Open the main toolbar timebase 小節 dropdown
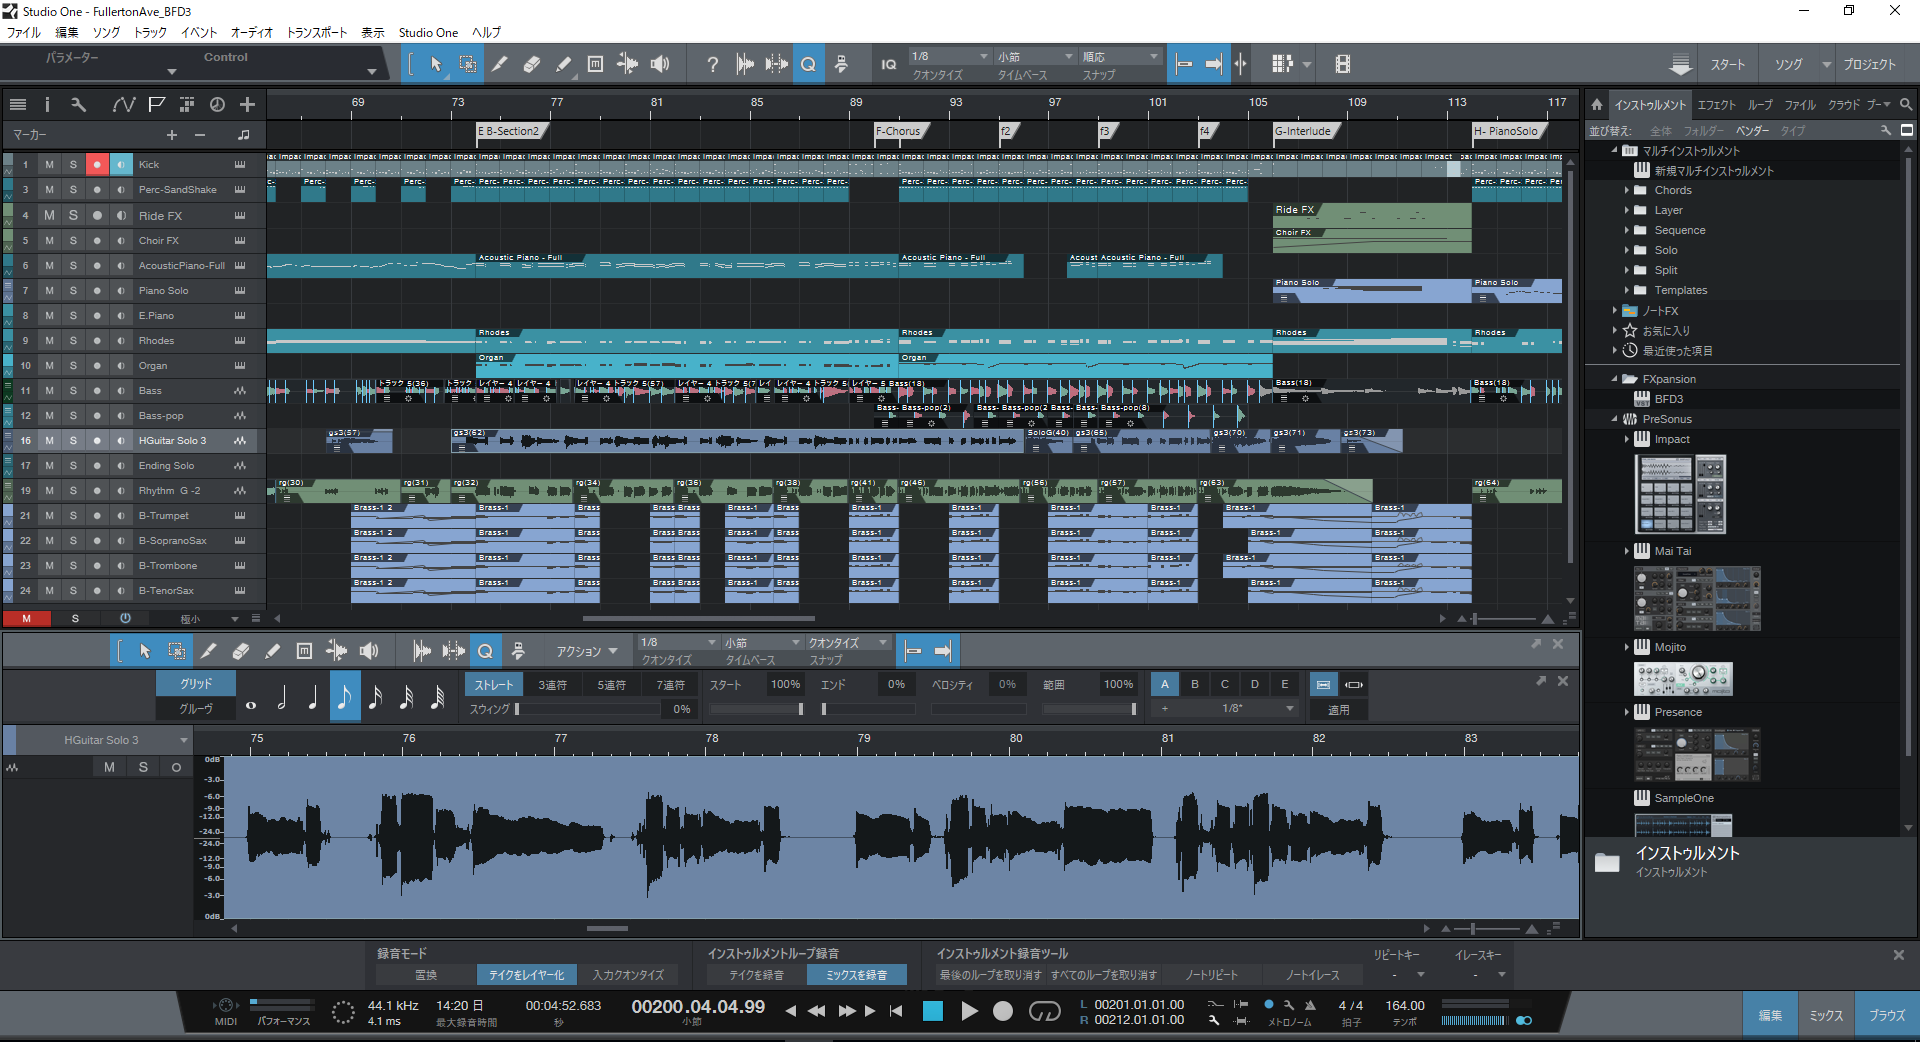Image resolution: width=1920 pixels, height=1042 pixels. point(1035,56)
